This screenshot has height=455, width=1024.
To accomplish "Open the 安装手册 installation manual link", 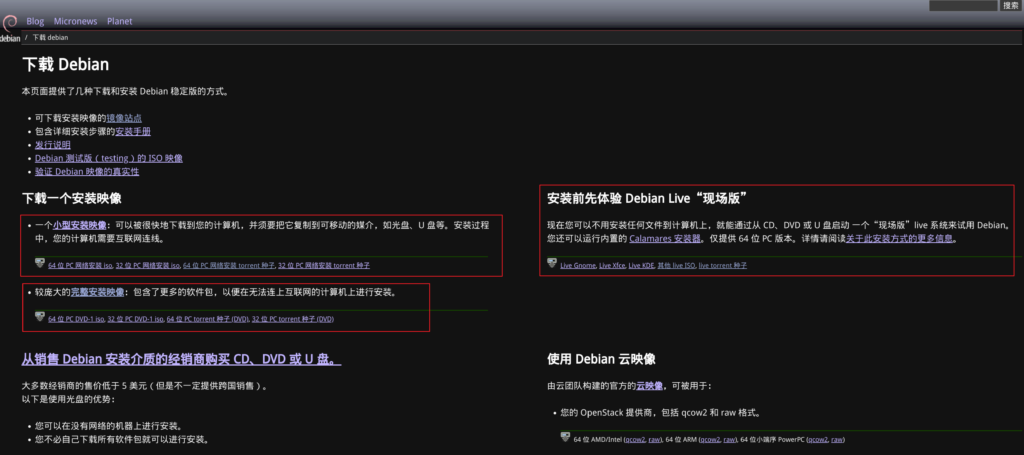I will click(133, 131).
